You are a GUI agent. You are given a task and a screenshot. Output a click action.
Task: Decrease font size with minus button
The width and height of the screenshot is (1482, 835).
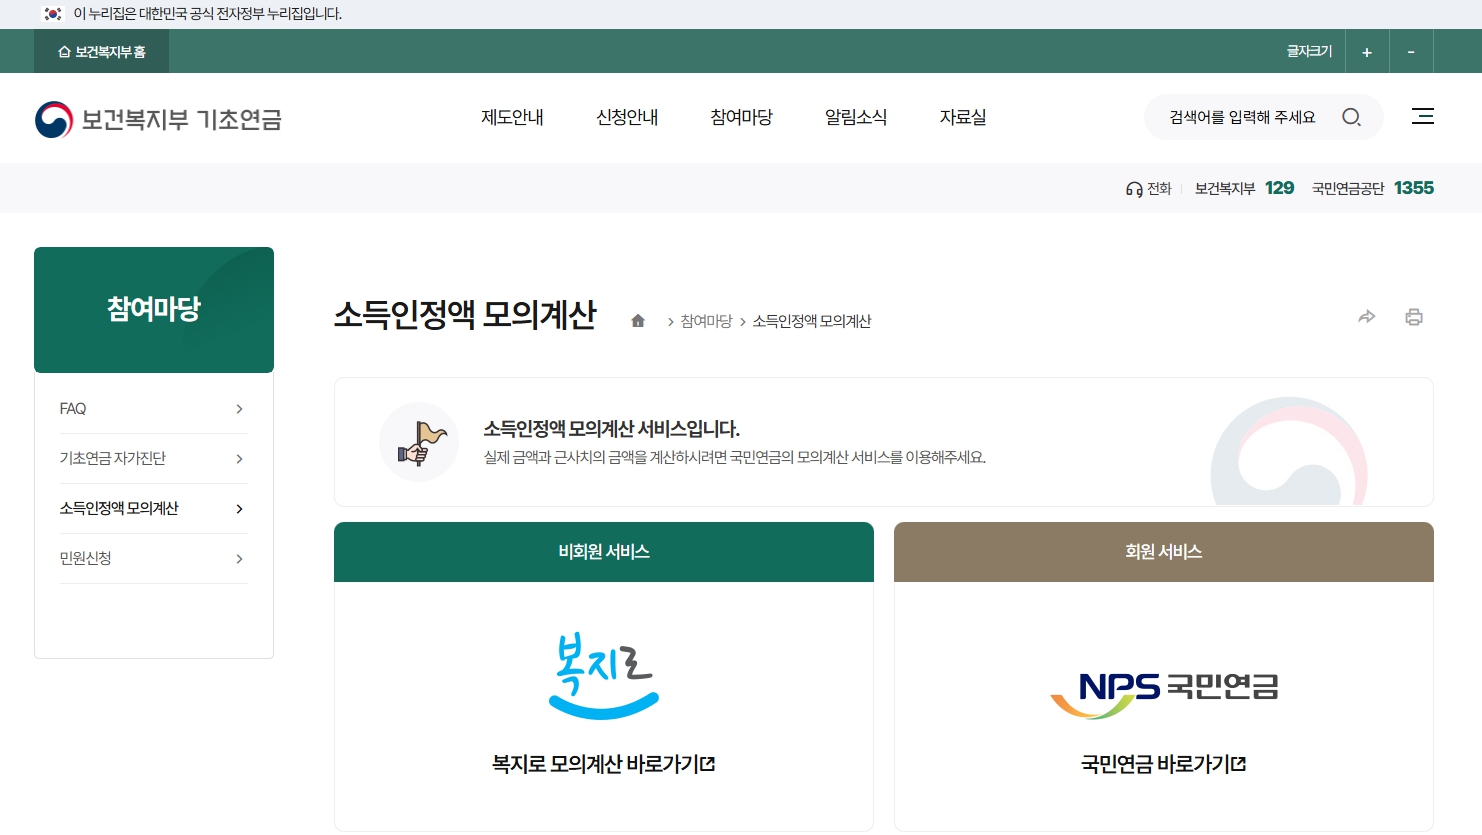pos(1411,52)
